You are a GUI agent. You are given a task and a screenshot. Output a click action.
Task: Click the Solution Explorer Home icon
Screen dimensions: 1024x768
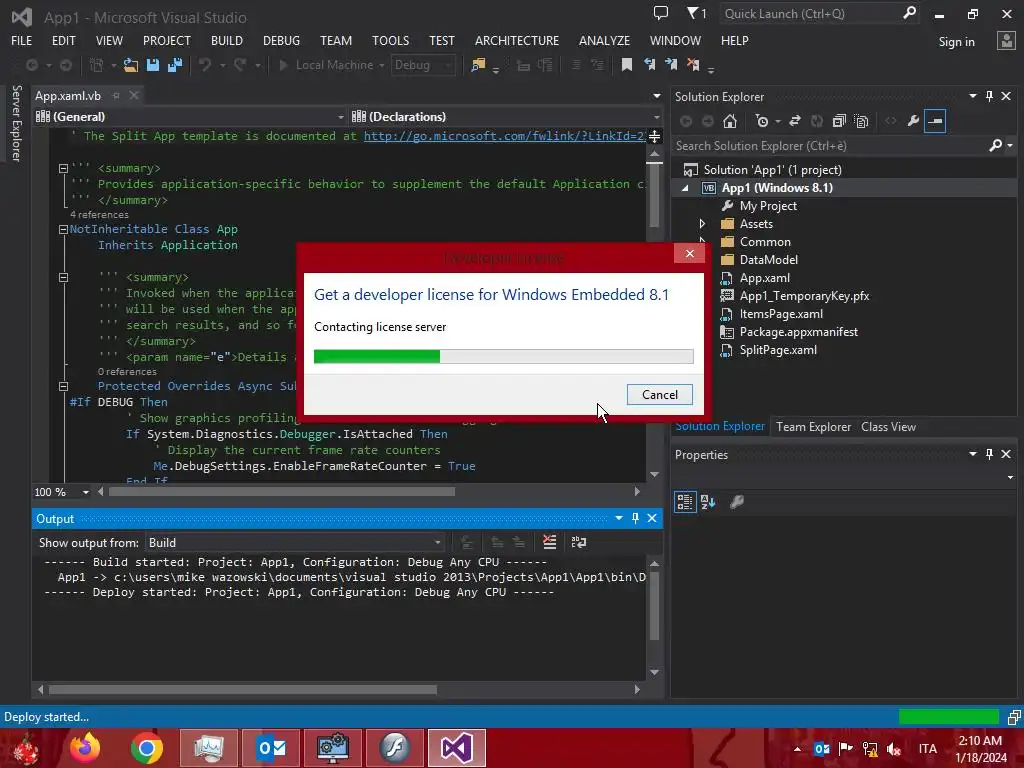tap(730, 121)
